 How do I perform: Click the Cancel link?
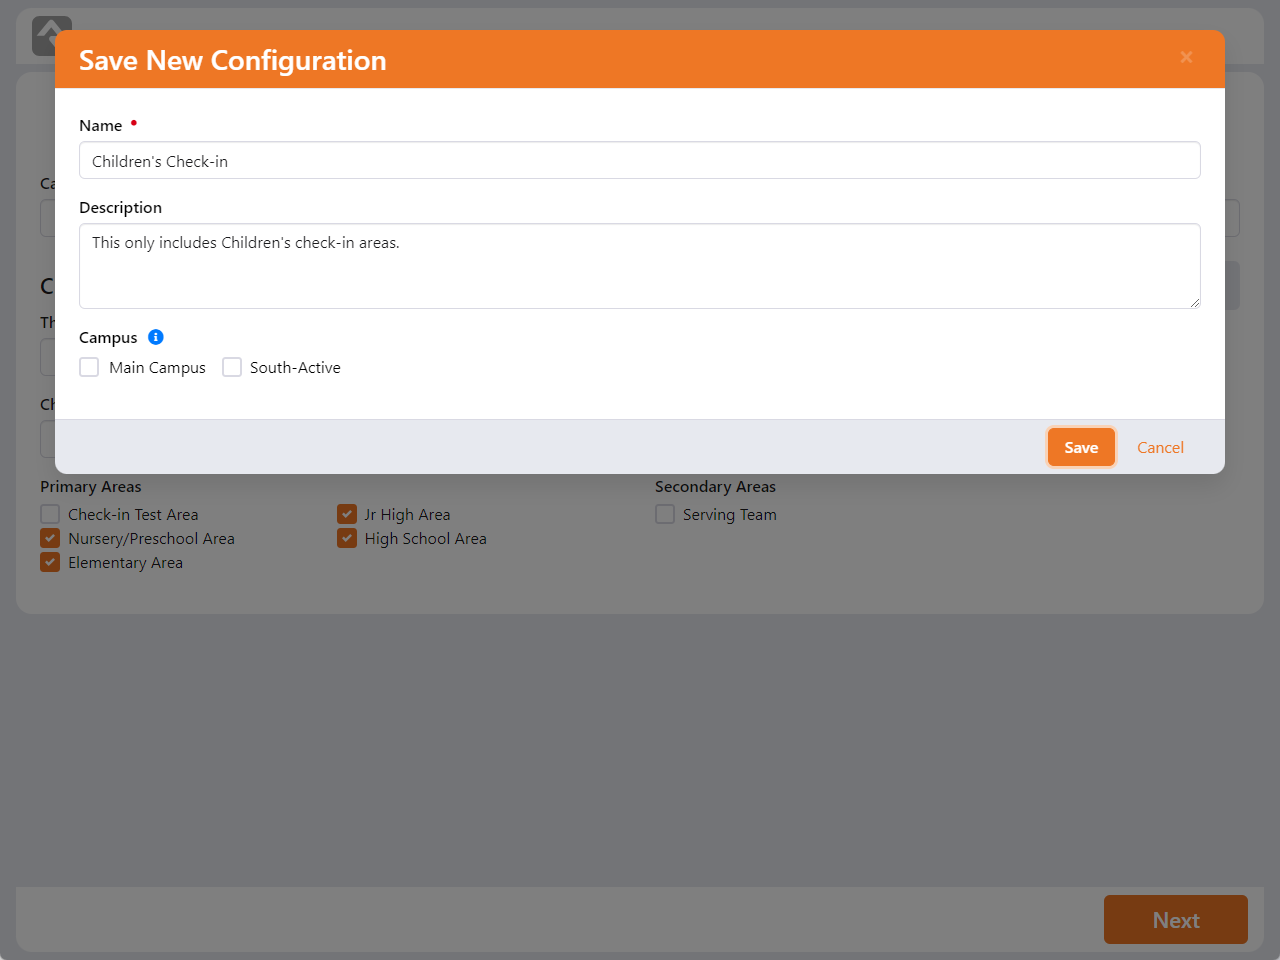1160,447
